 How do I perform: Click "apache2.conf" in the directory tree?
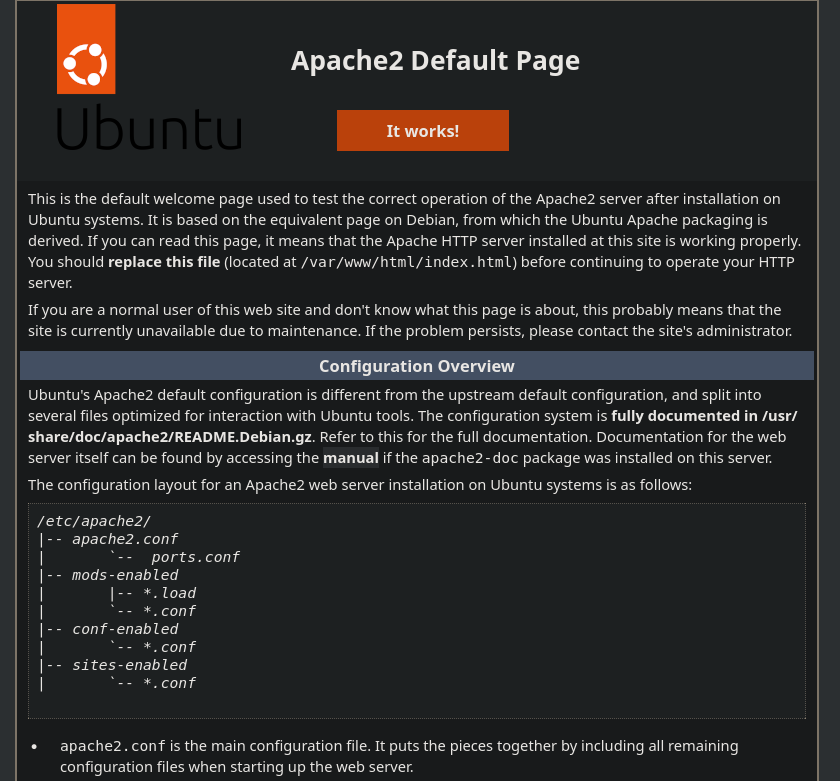(x=125, y=539)
